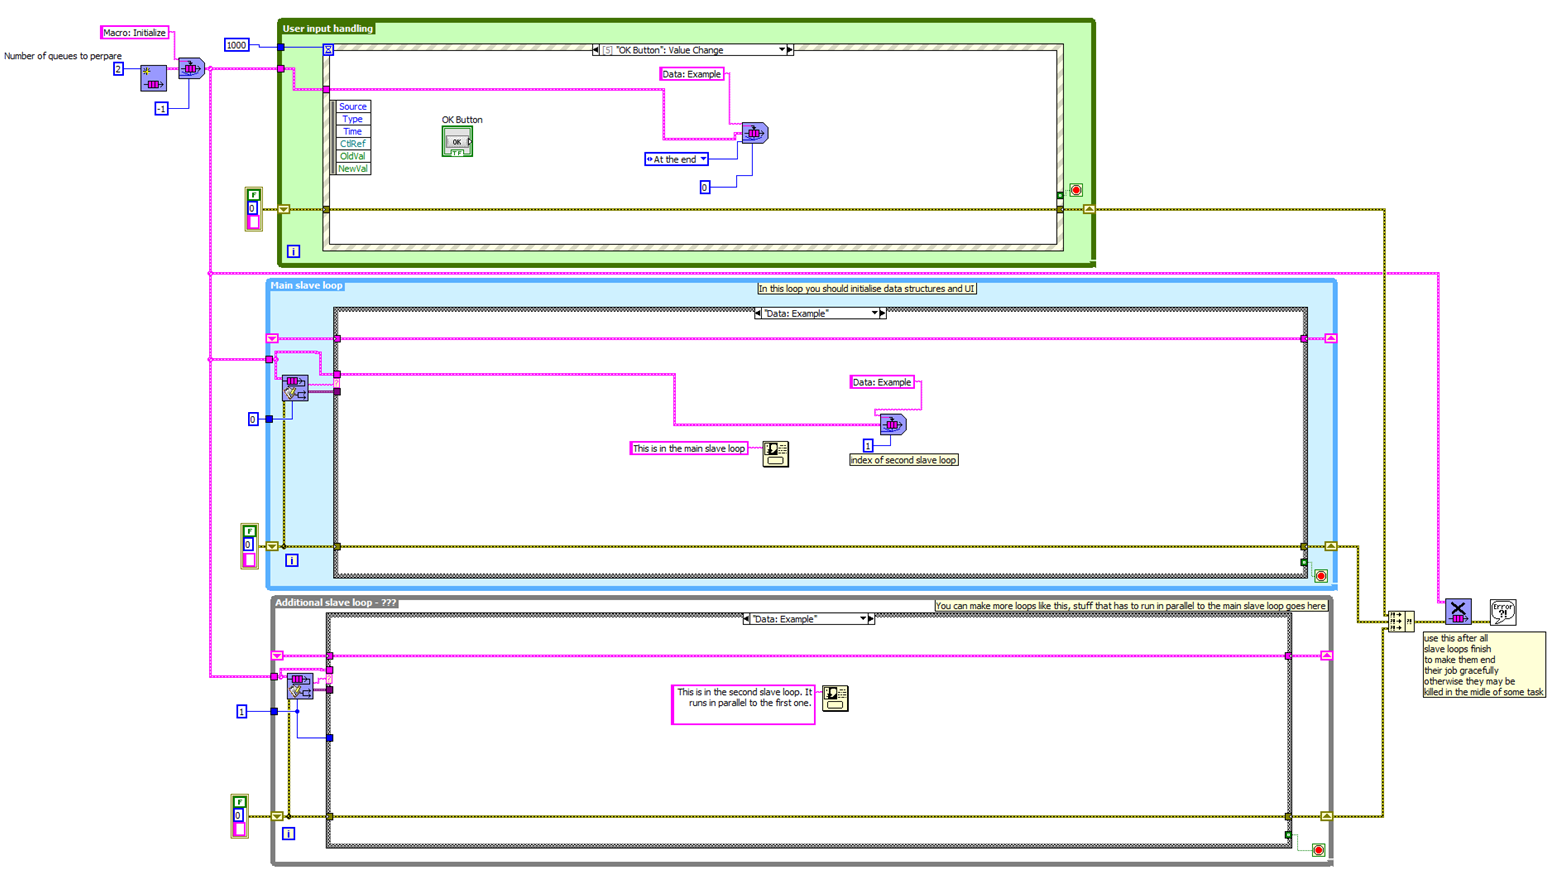Open the "OK Button": Value Change event case dropdown
This screenshot has width=1547, height=887.
click(782, 49)
